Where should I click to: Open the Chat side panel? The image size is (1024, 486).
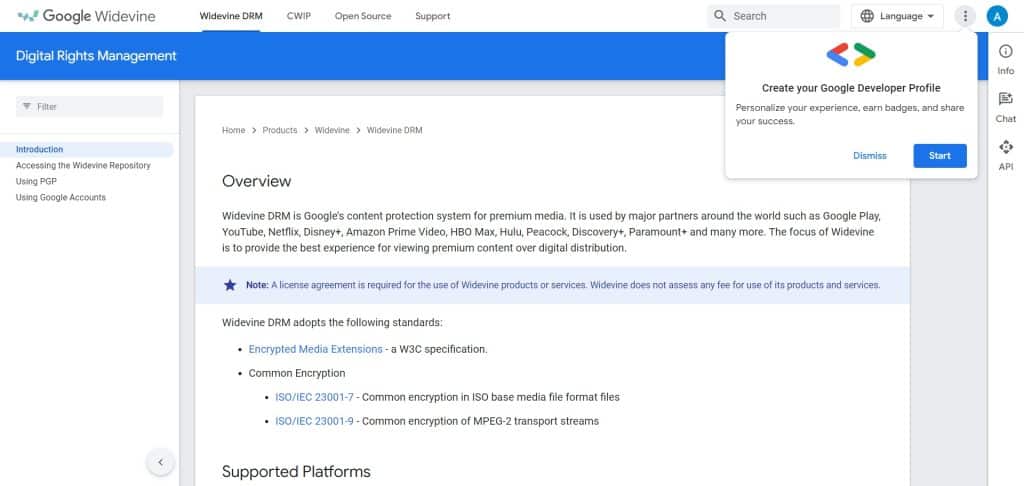click(1006, 108)
